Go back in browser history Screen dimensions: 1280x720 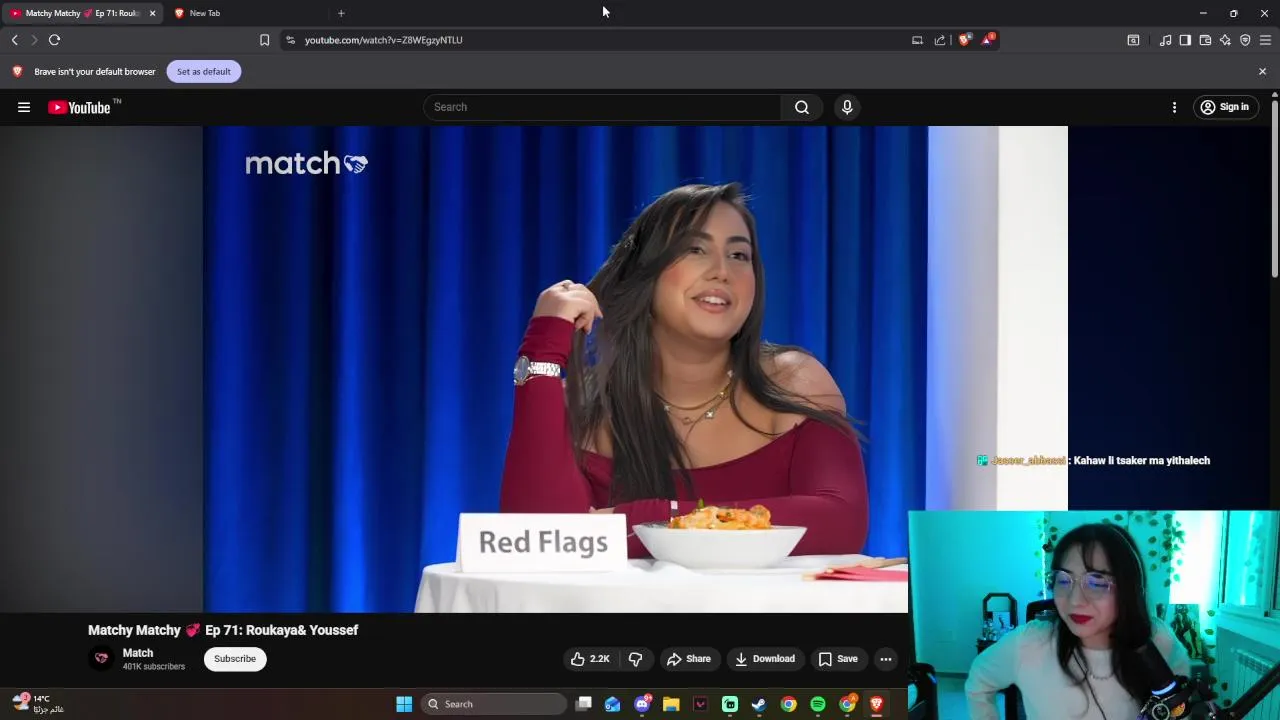tap(15, 40)
